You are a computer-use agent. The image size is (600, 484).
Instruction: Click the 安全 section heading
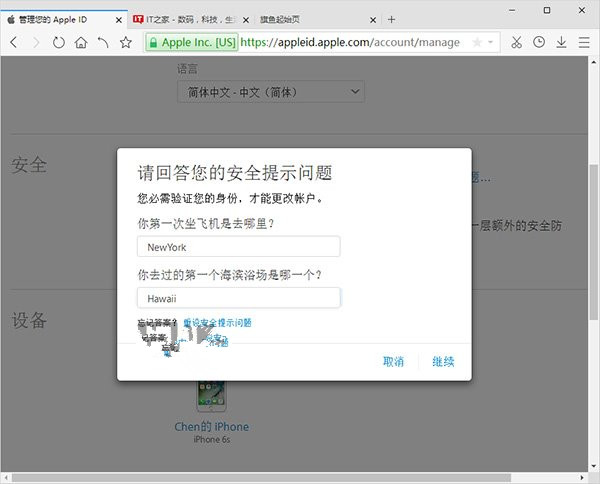pyautogui.click(x=29, y=165)
